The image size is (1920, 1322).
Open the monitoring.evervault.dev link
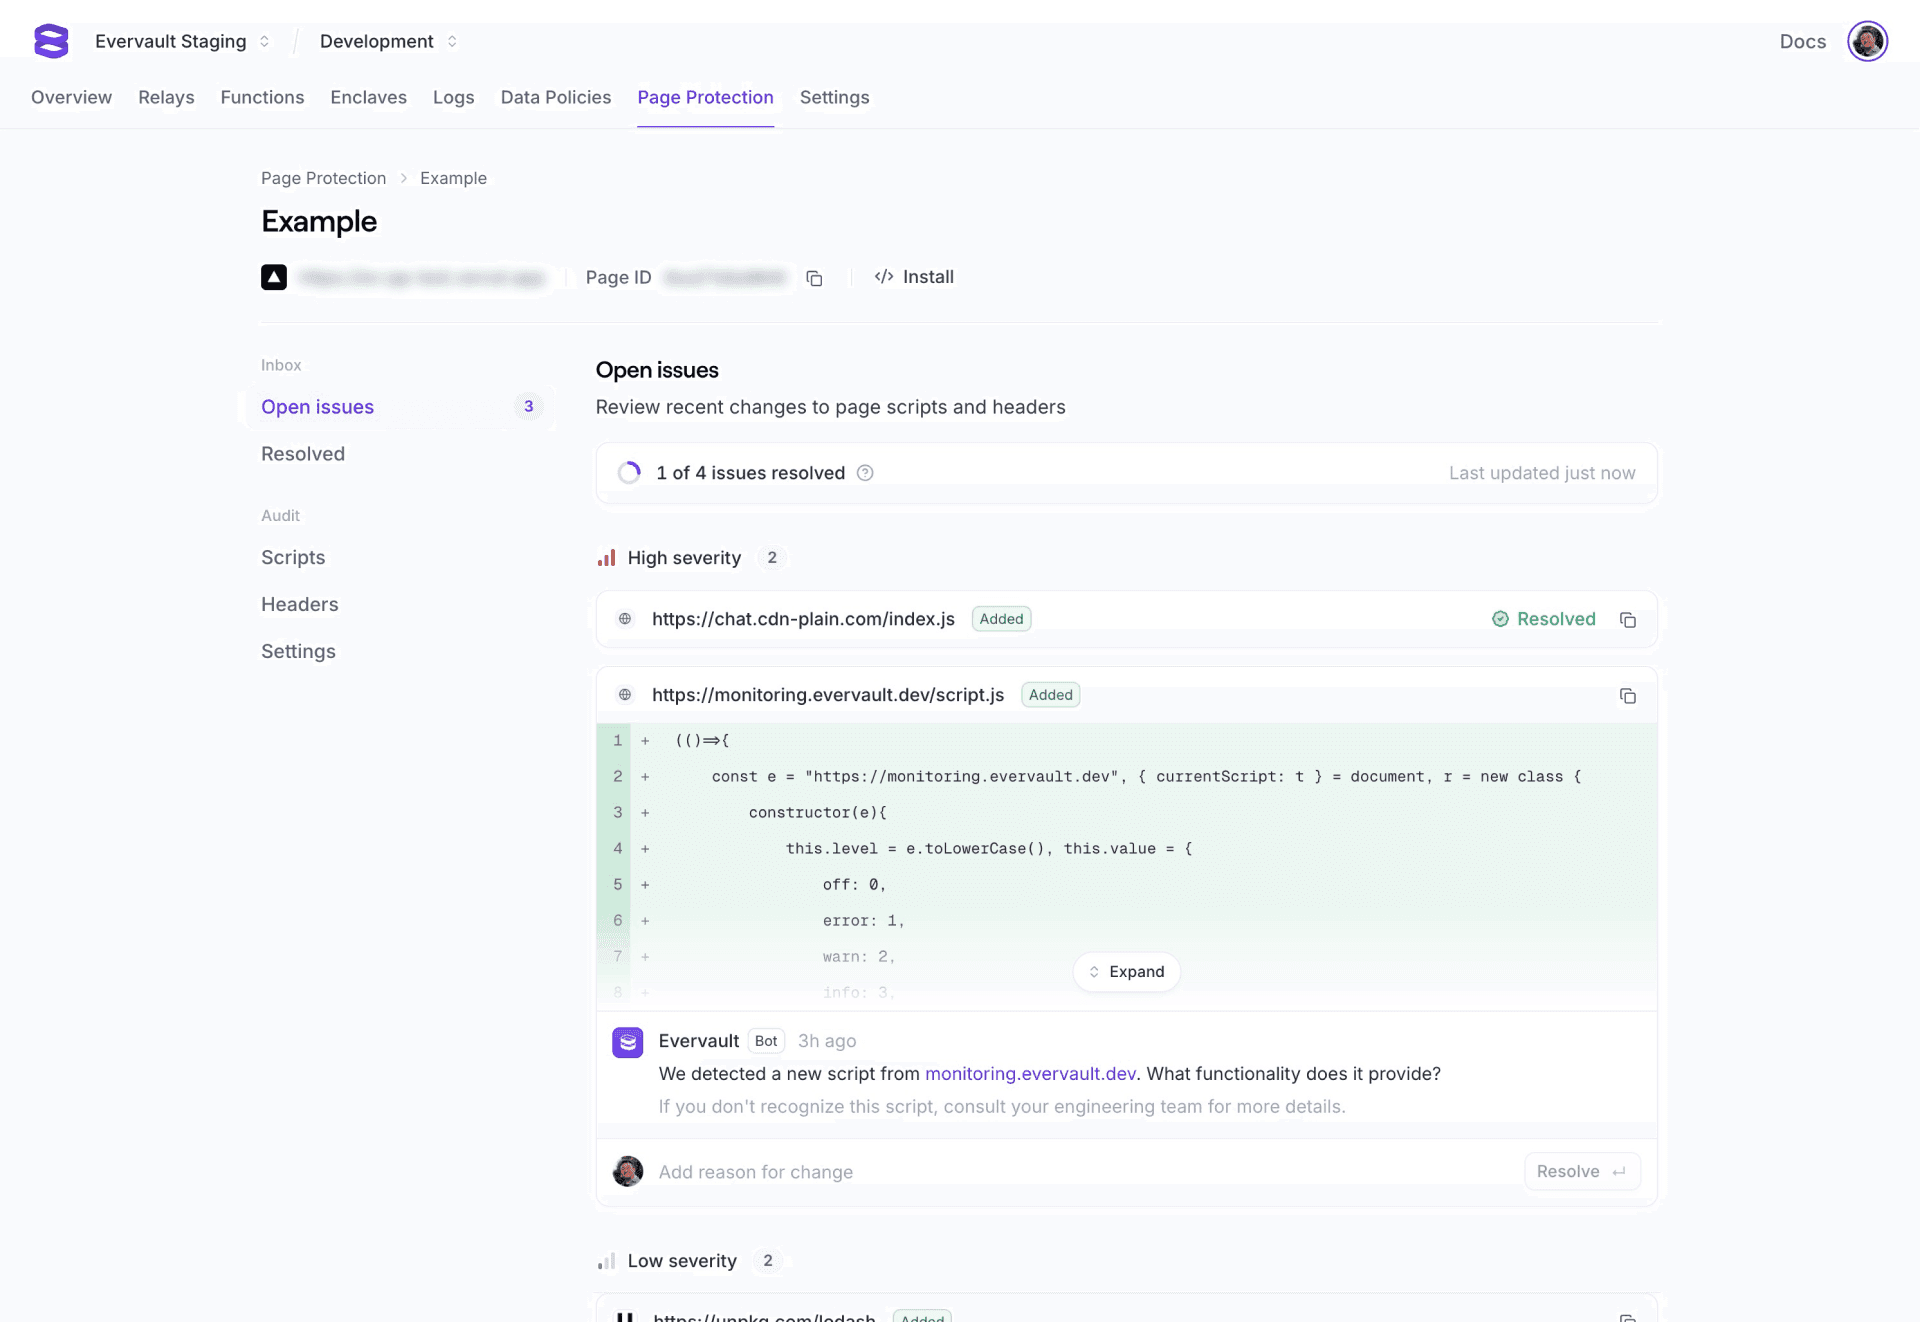tap(1030, 1074)
